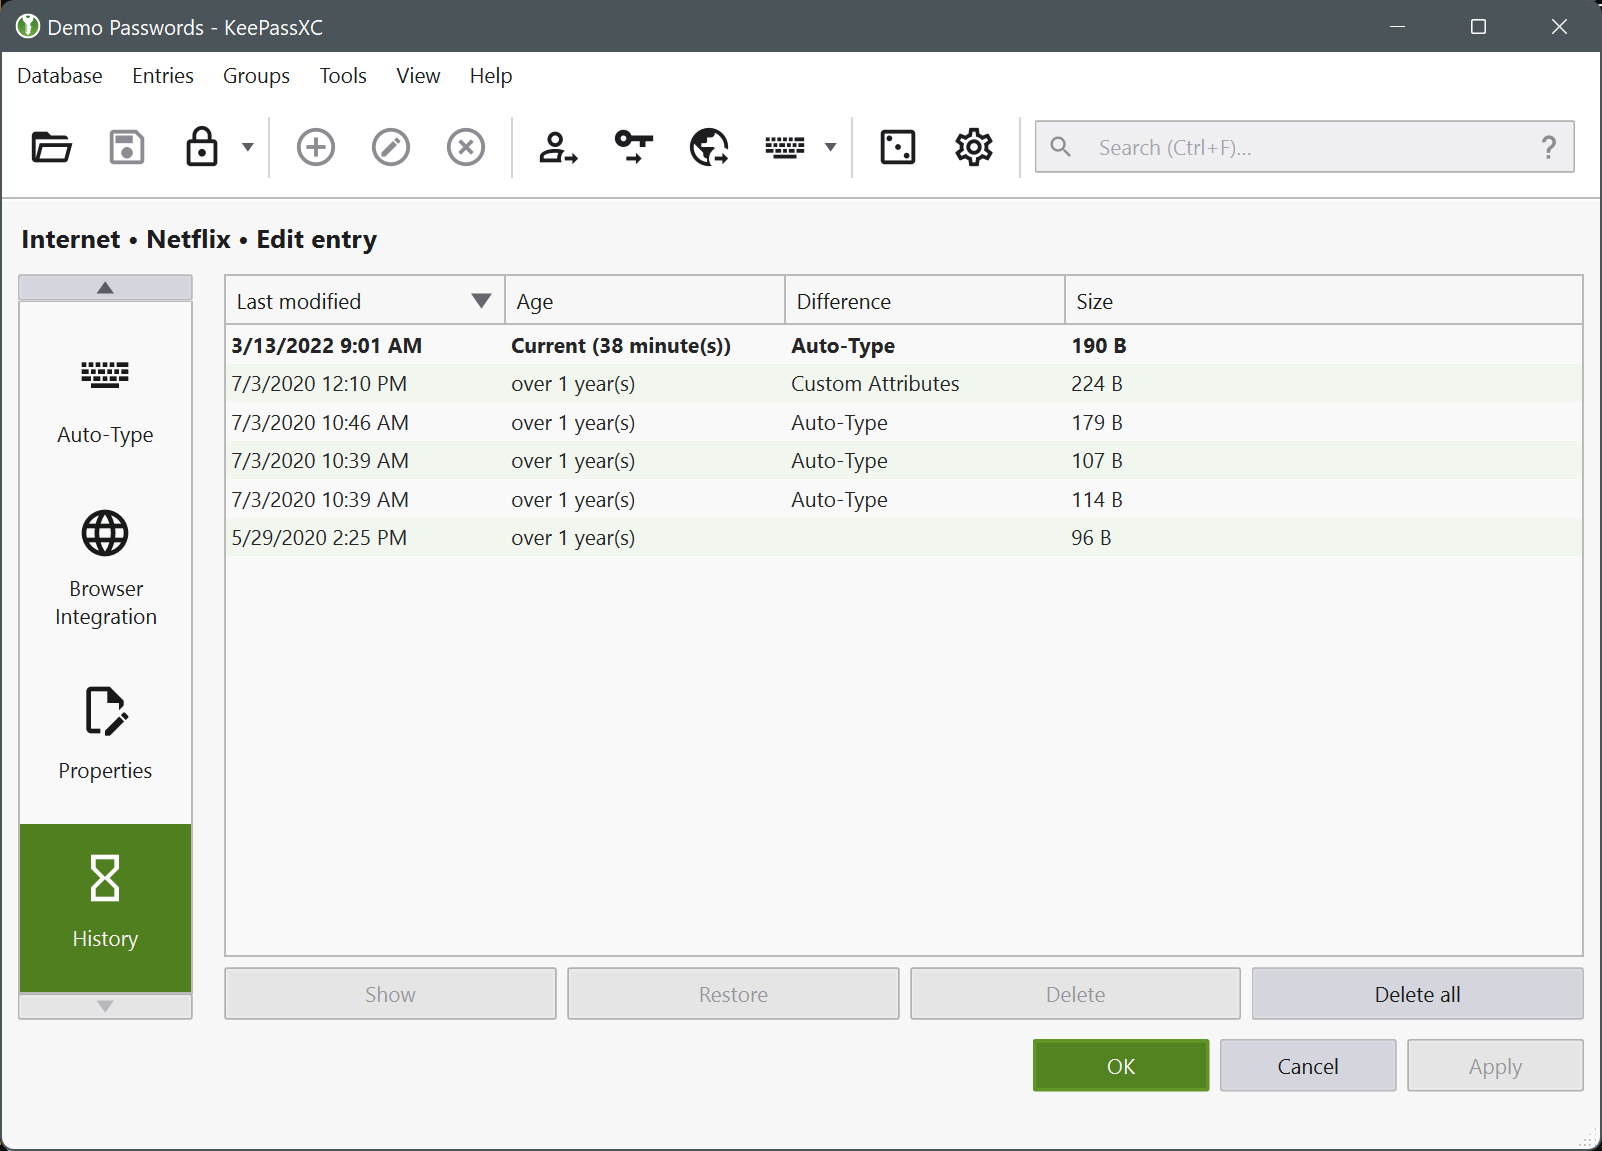Expand the Auto-Type keyboard dropdown arrow
Screen dimensions: 1602x1151
pos(830,148)
